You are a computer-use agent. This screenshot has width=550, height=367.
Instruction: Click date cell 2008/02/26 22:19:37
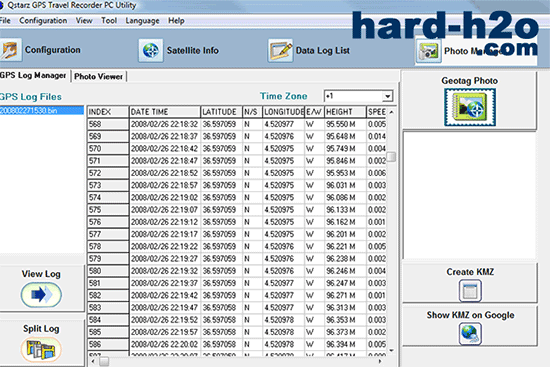pyautogui.click(x=165, y=283)
